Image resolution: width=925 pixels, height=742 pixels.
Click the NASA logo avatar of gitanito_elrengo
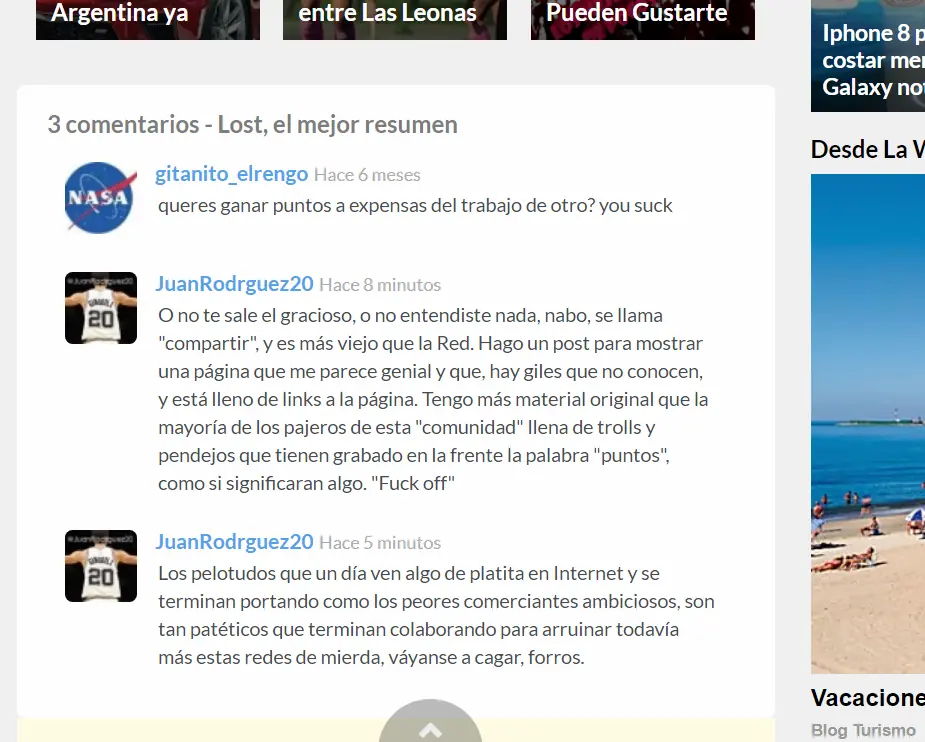(100, 198)
